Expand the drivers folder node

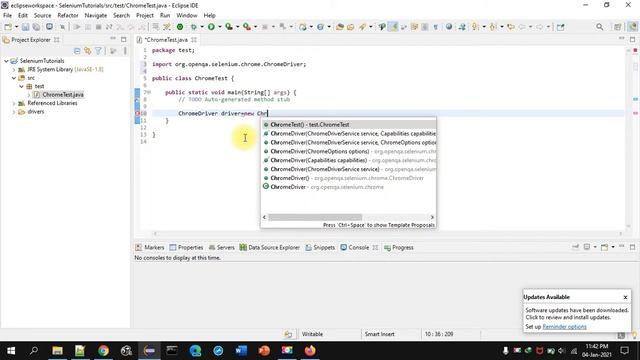(x=14, y=112)
